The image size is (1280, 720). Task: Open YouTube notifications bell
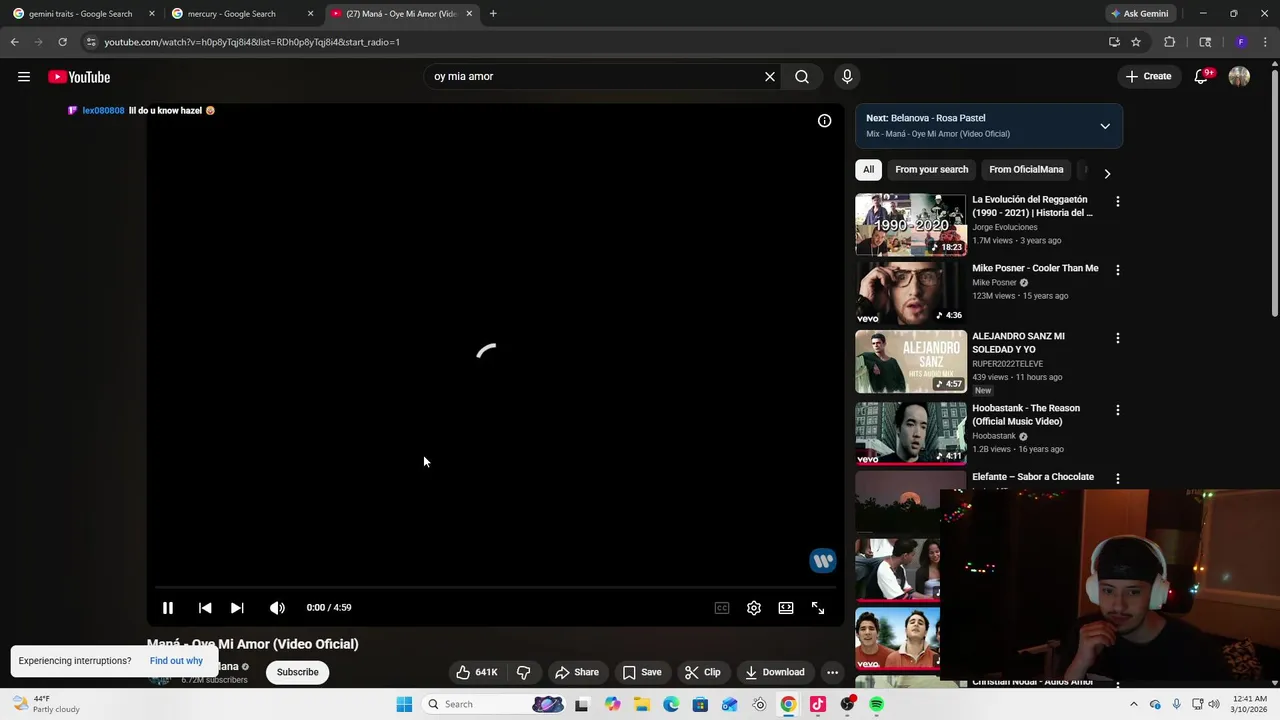[1203, 77]
